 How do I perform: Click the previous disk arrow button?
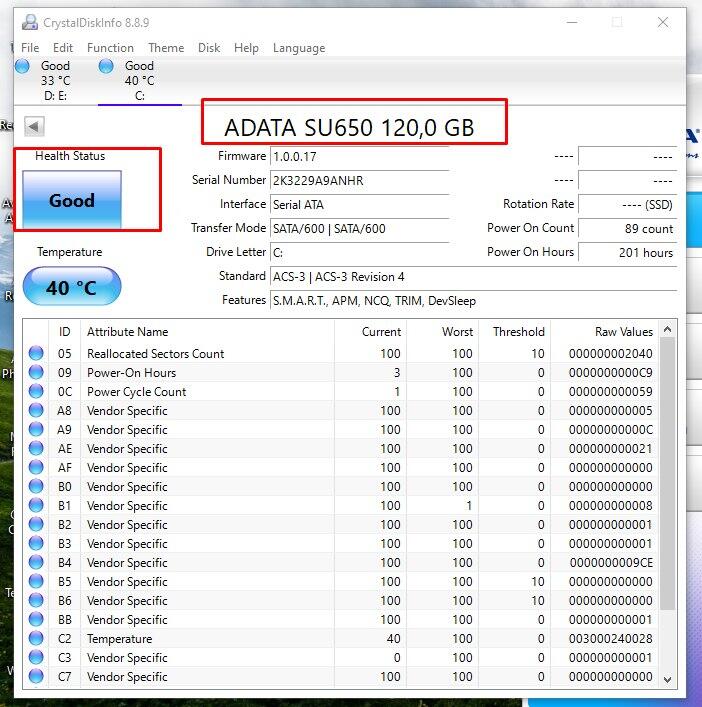point(34,127)
